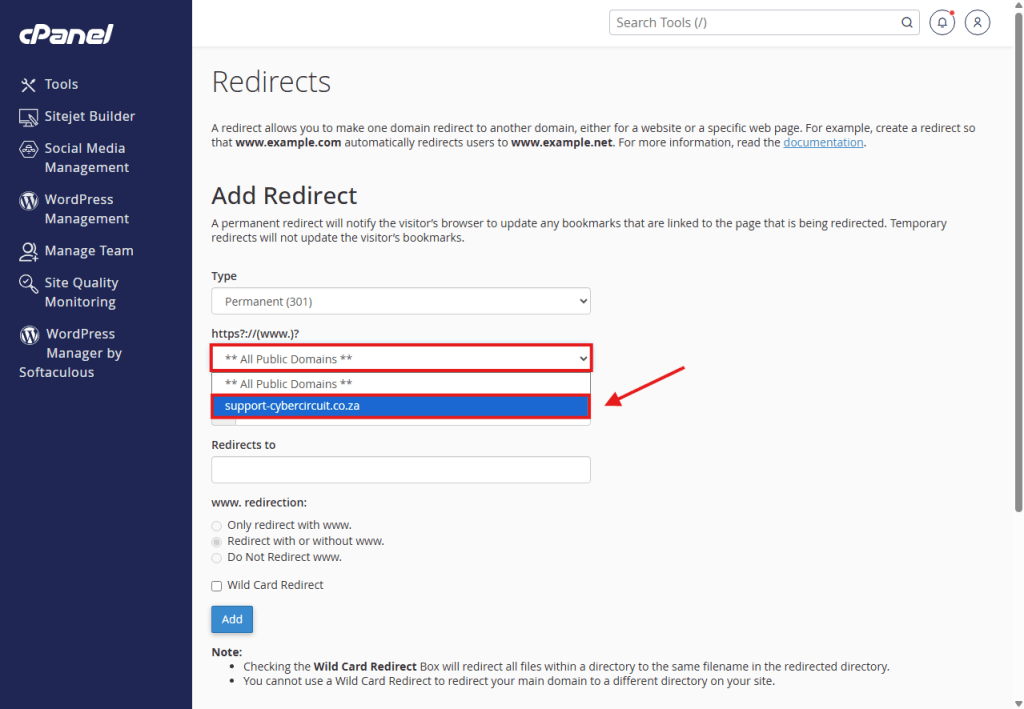
Task: Click the Social Media Management icon
Action: (28, 149)
